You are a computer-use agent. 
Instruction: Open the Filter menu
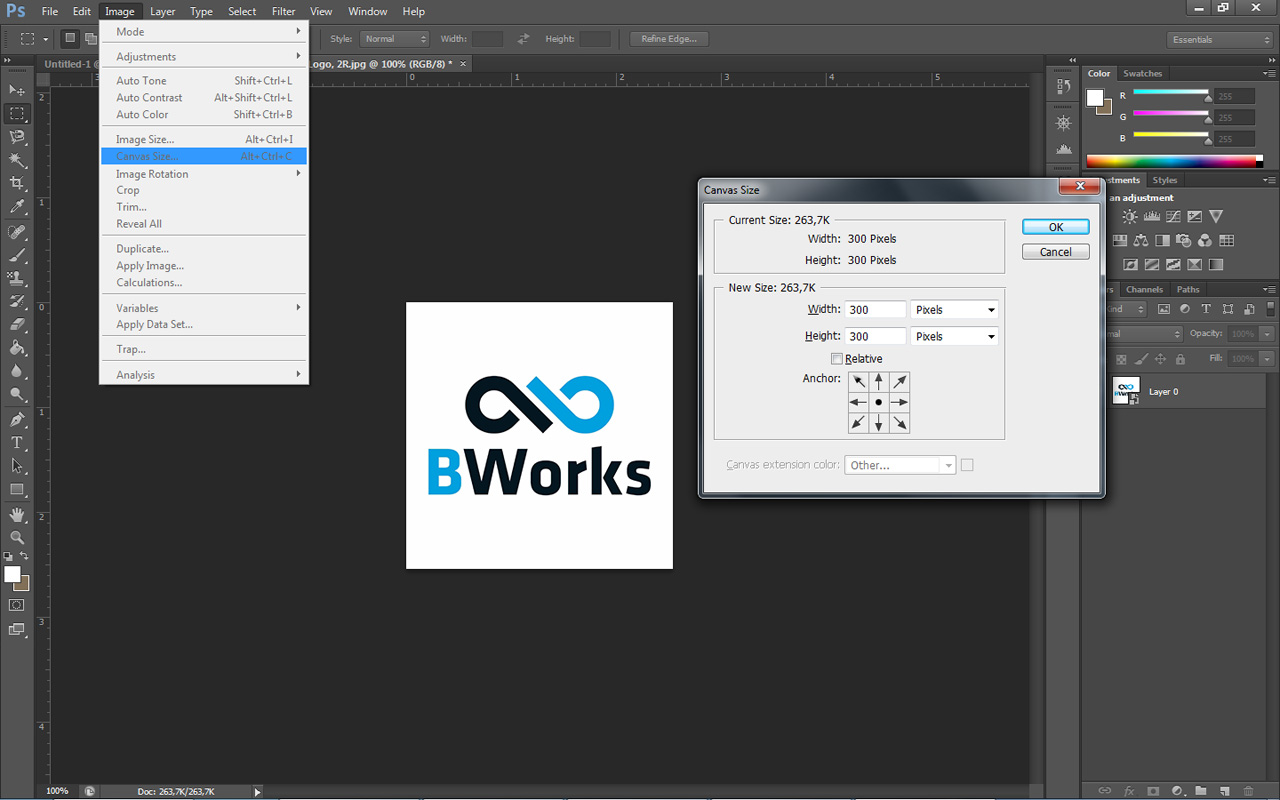pyautogui.click(x=283, y=11)
